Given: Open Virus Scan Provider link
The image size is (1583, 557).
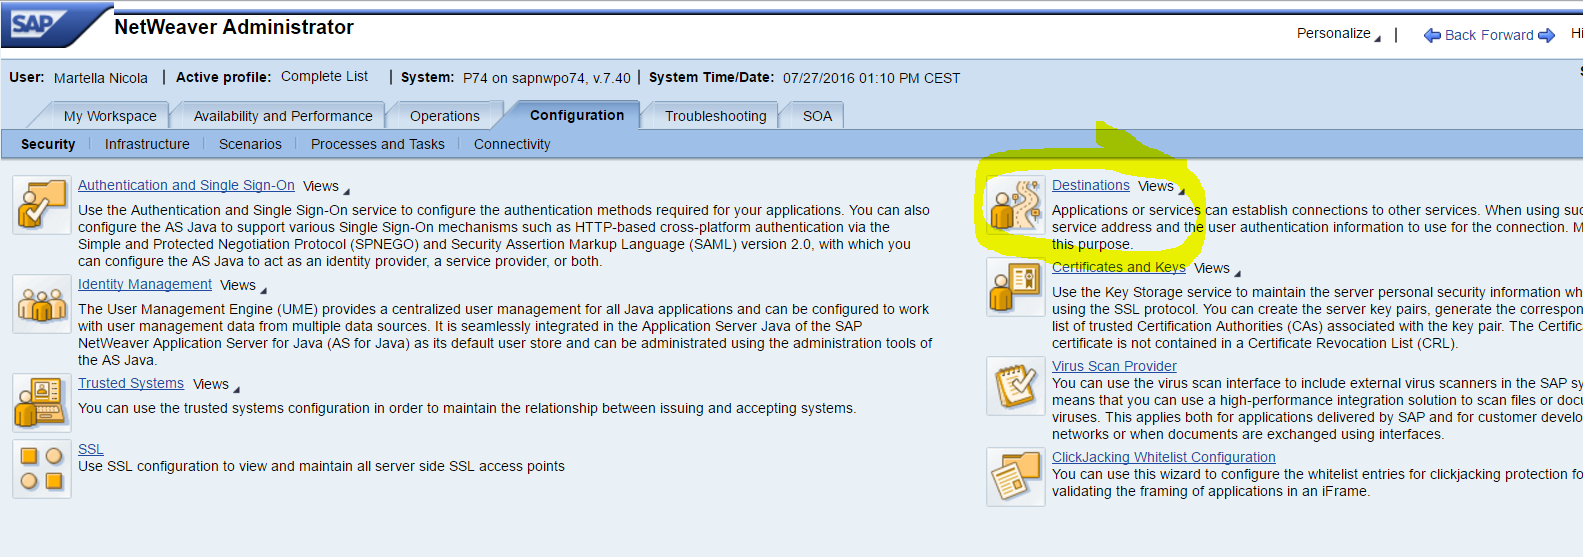Looking at the screenshot, I should click(1114, 366).
